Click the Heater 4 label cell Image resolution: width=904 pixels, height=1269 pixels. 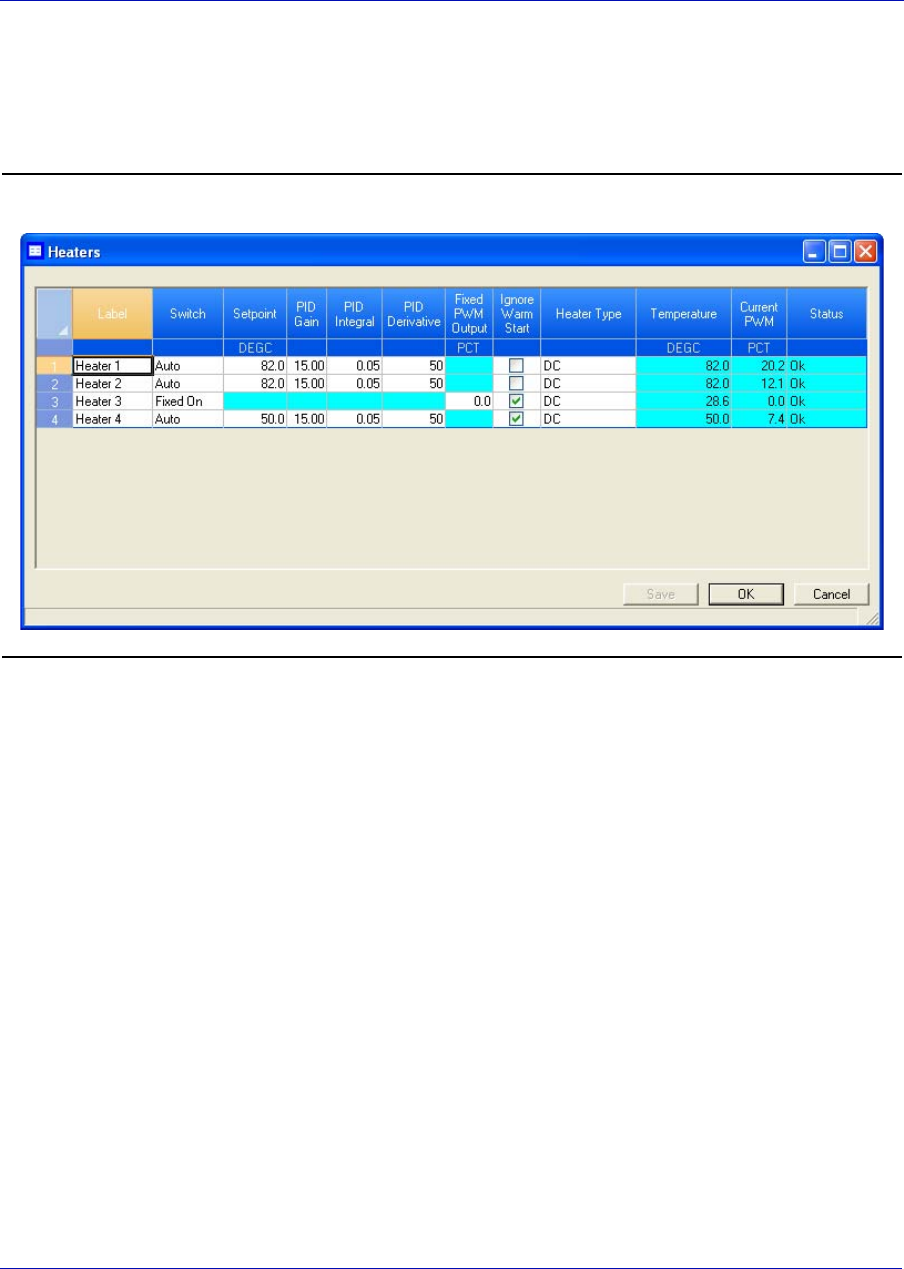point(112,420)
